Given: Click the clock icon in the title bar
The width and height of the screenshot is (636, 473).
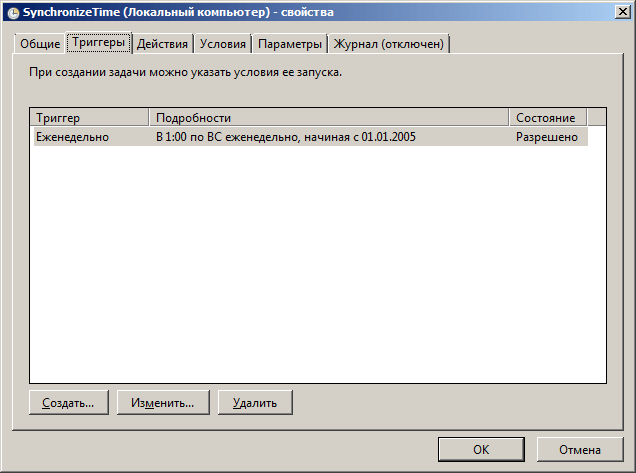Looking at the screenshot, I should [x=13, y=13].
